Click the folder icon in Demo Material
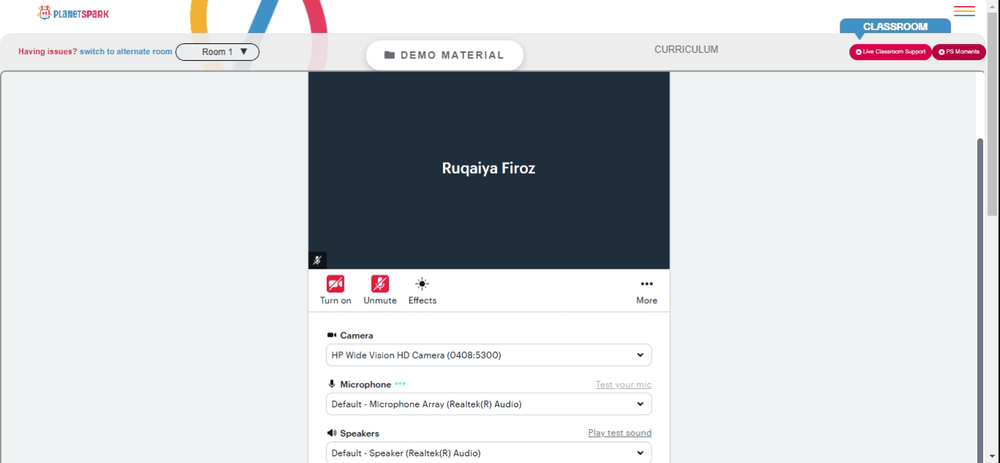The height and width of the screenshot is (463, 1000). pos(390,55)
